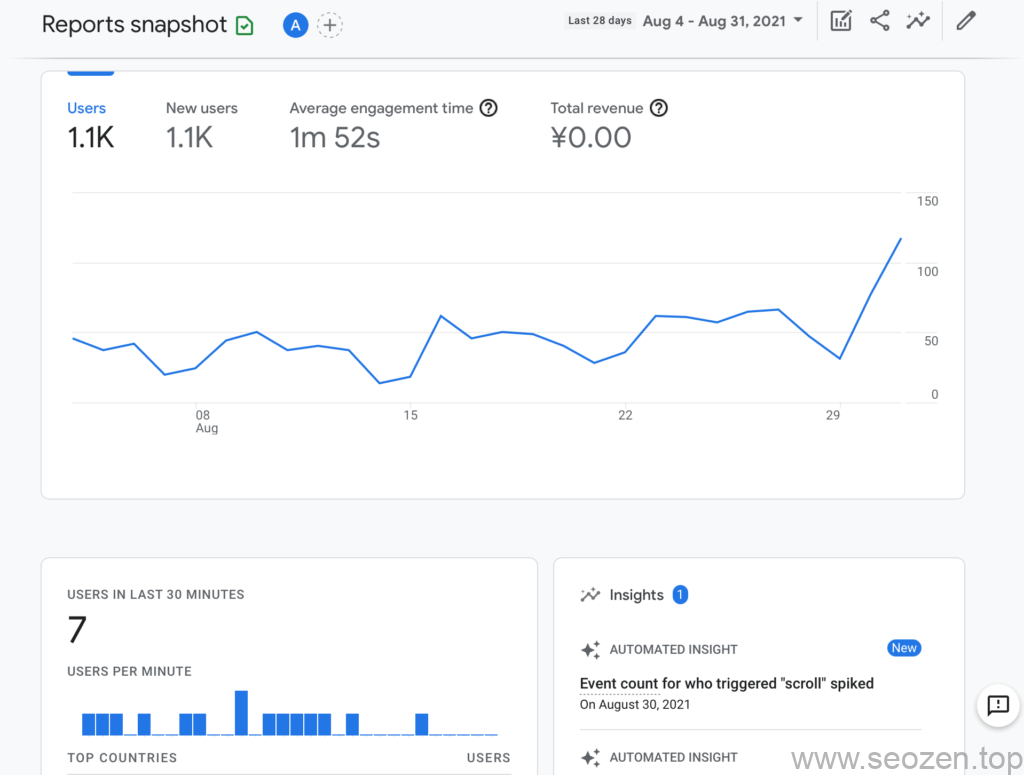Open help for Average engagement time

[488, 108]
